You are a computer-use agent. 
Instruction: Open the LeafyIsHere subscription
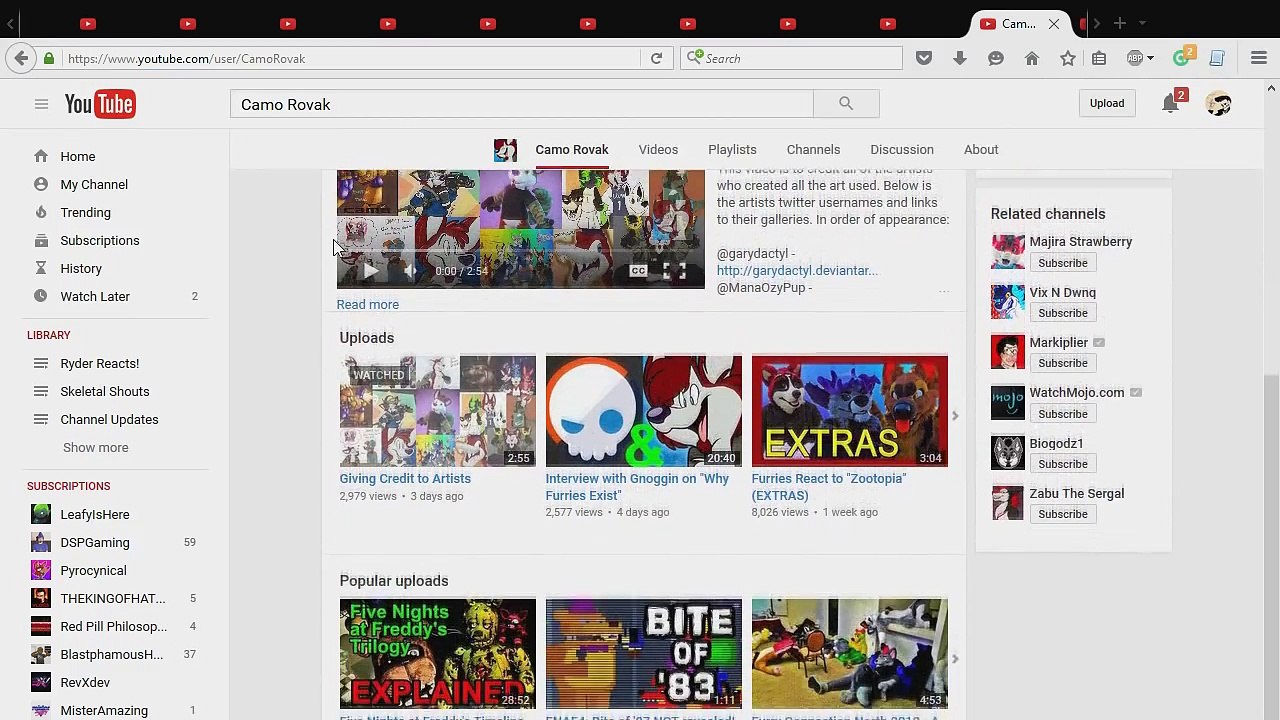pos(95,514)
